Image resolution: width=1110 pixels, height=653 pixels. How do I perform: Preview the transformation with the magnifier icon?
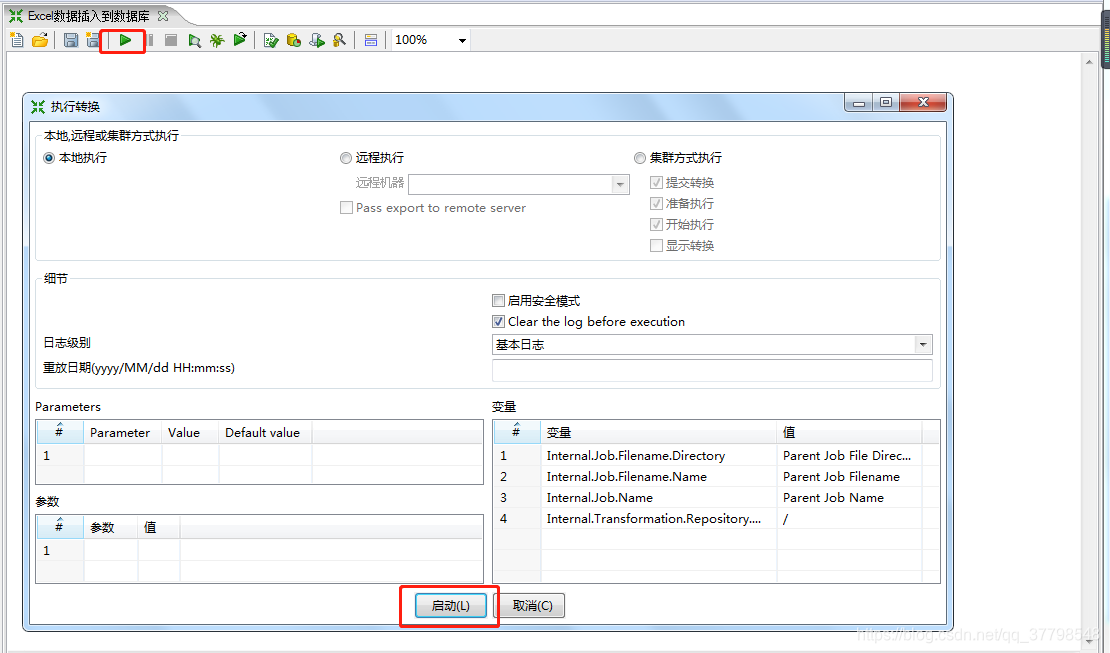194,40
